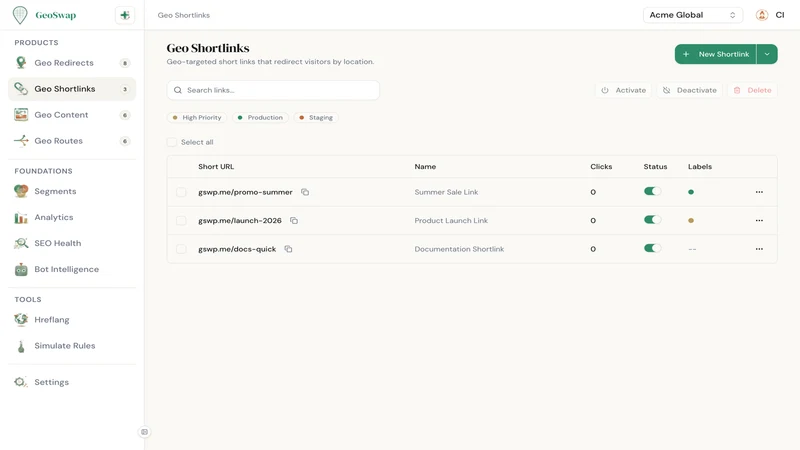Copy the gswp.me/promo-summer link
The width and height of the screenshot is (800, 450).
tap(305, 192)
